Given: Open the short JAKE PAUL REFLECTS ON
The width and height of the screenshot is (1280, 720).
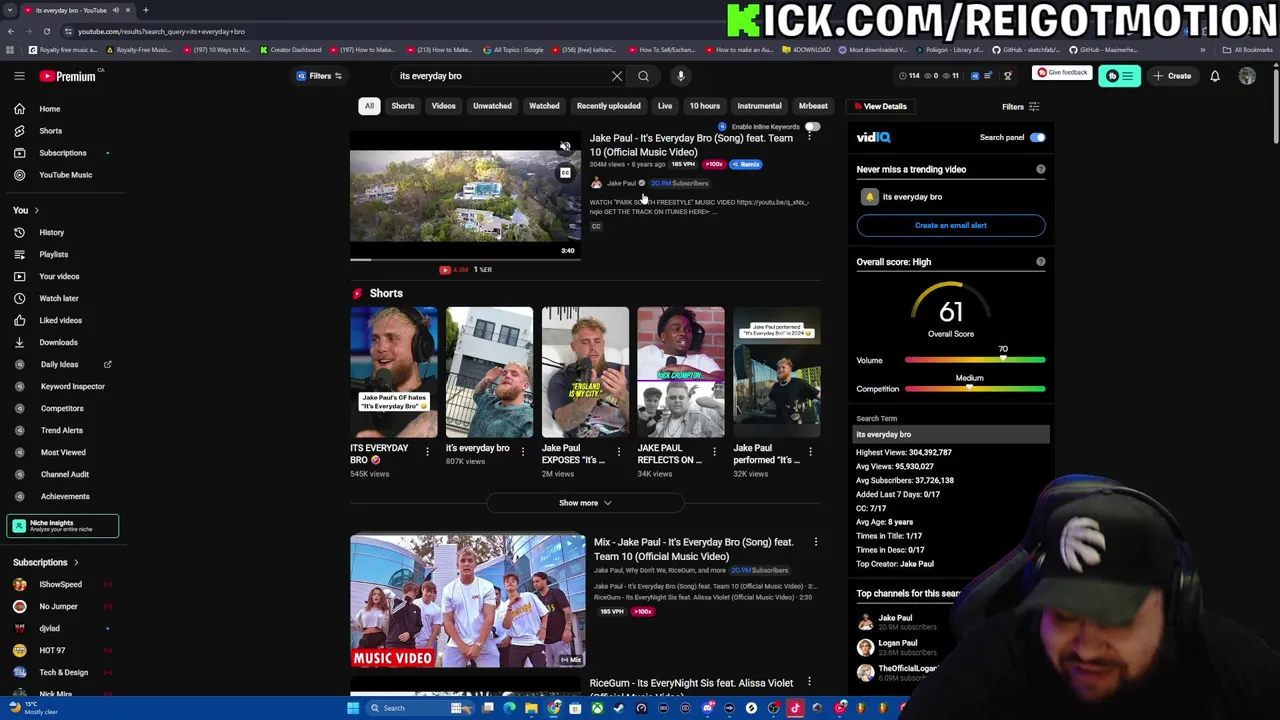Looking at the screenshot, I should [681, 372].
